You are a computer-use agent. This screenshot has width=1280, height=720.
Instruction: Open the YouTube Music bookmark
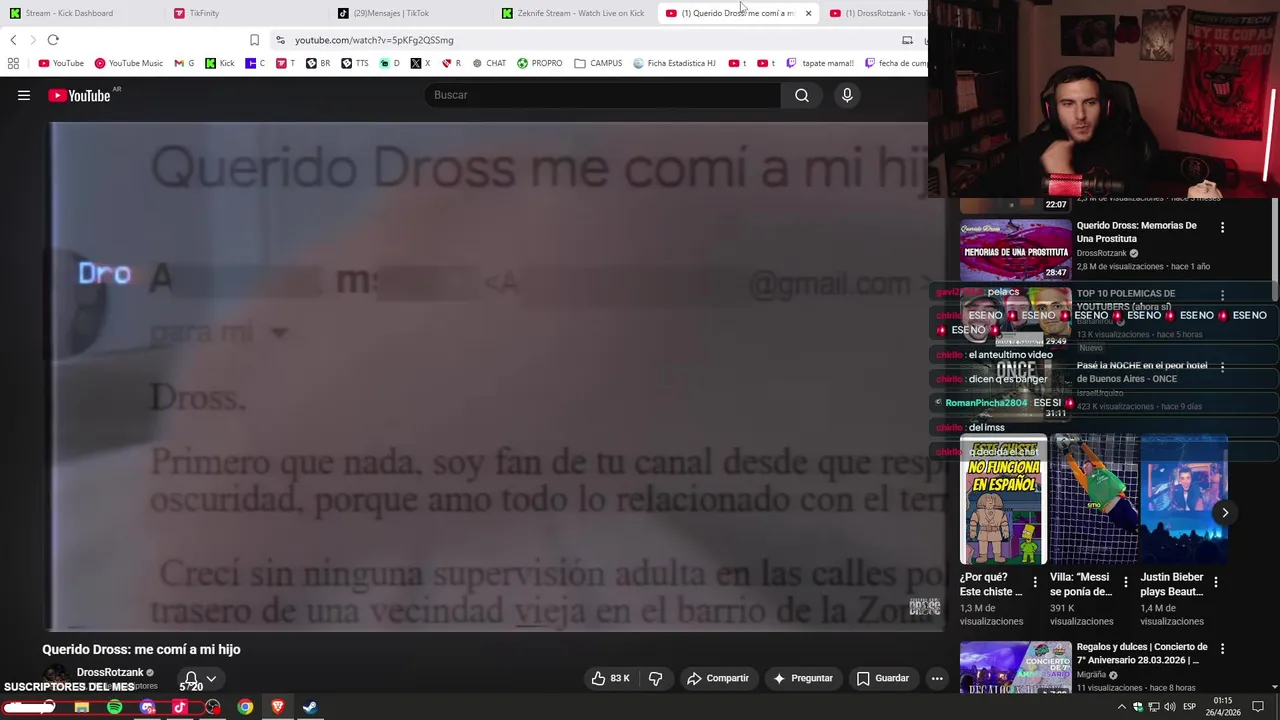129,63
